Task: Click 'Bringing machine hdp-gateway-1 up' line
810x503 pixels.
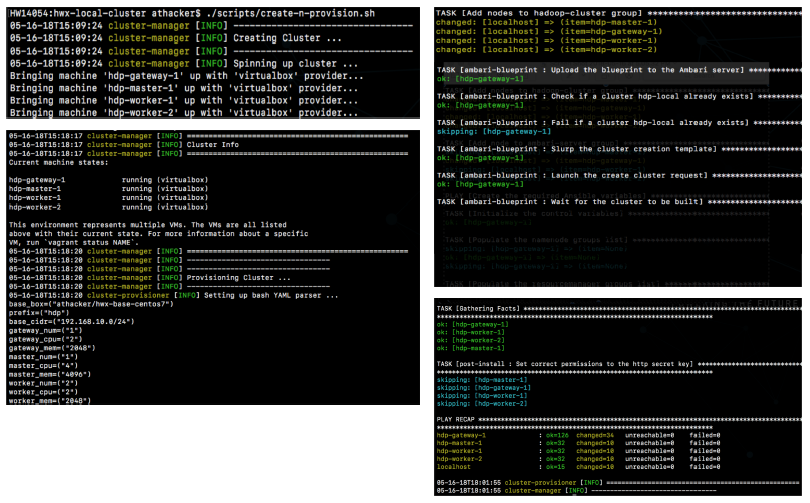Action: click(186, 76)
